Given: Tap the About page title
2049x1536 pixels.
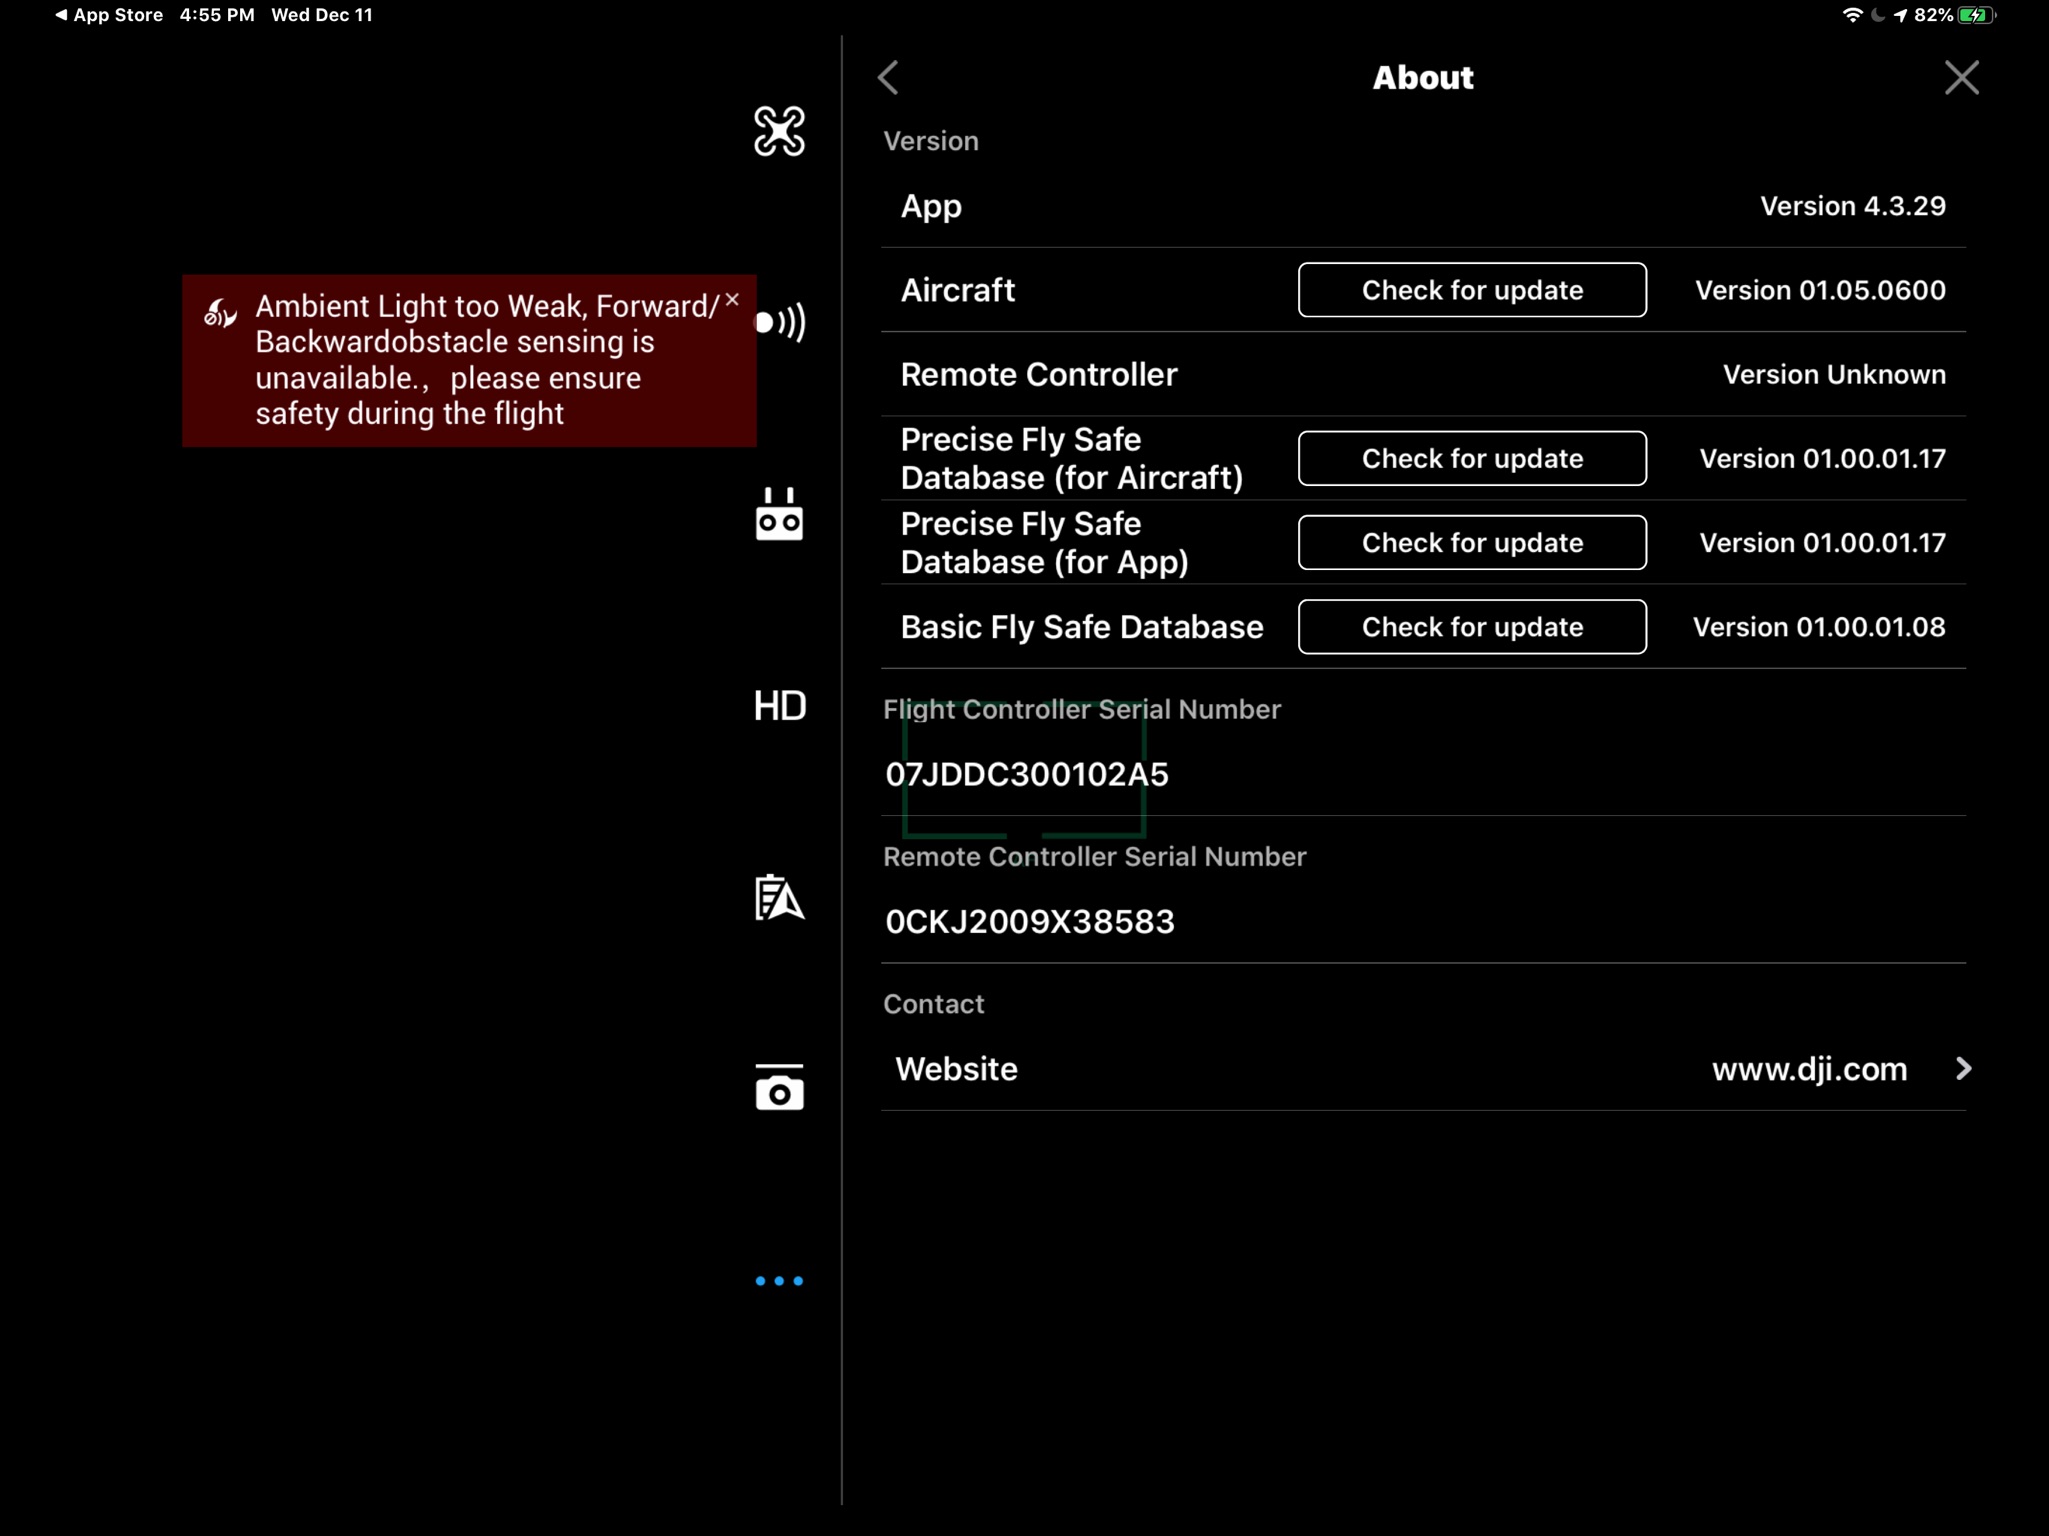Looking at the screenshot, I should point(1423,77).
